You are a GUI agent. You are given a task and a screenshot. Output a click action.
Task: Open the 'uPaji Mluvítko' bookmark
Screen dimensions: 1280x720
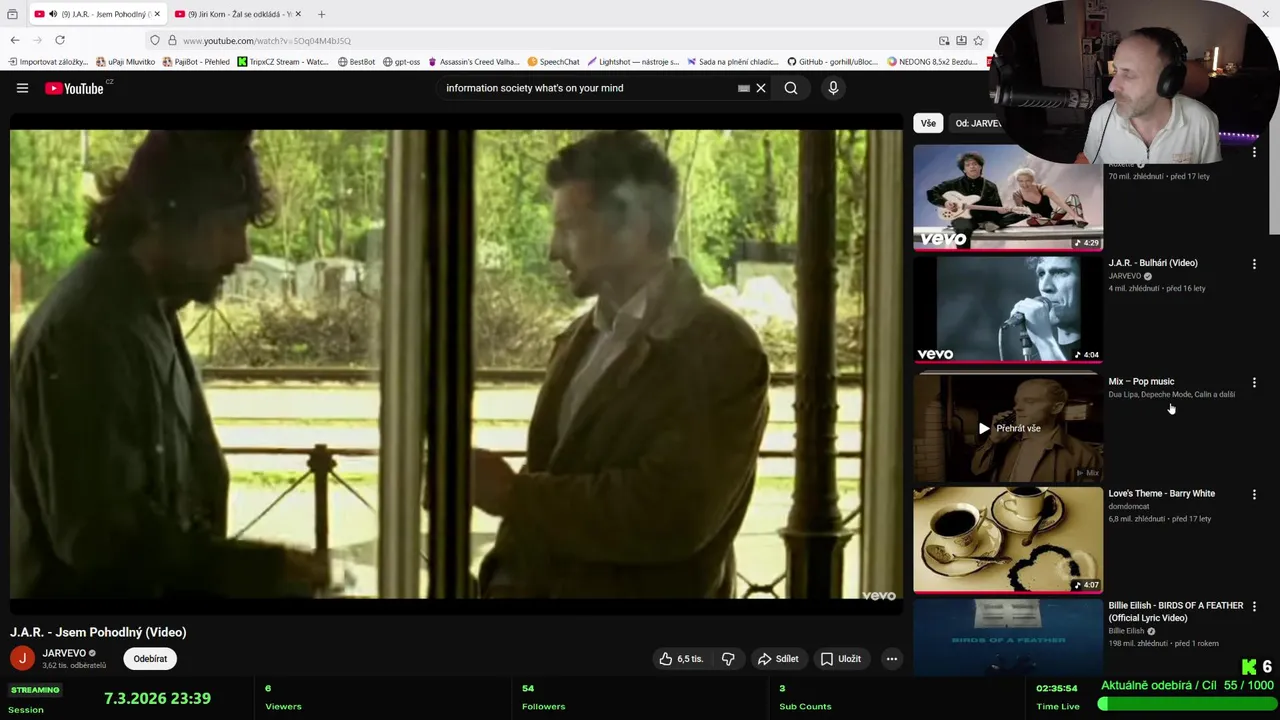[126, 62]
